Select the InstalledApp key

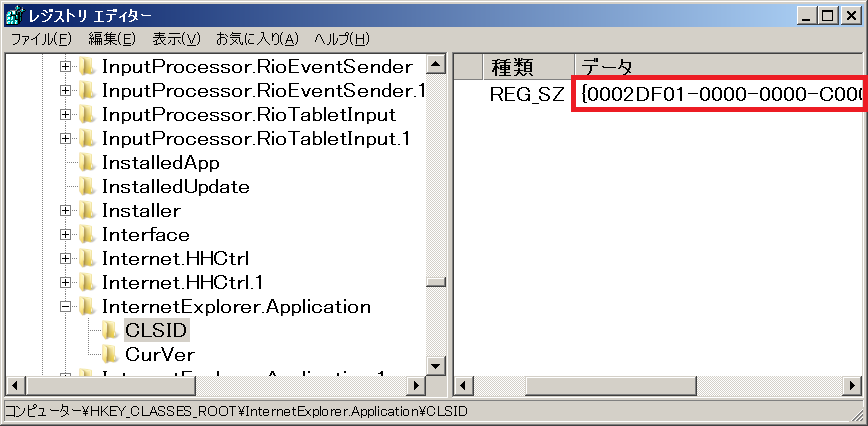(161, 163)
